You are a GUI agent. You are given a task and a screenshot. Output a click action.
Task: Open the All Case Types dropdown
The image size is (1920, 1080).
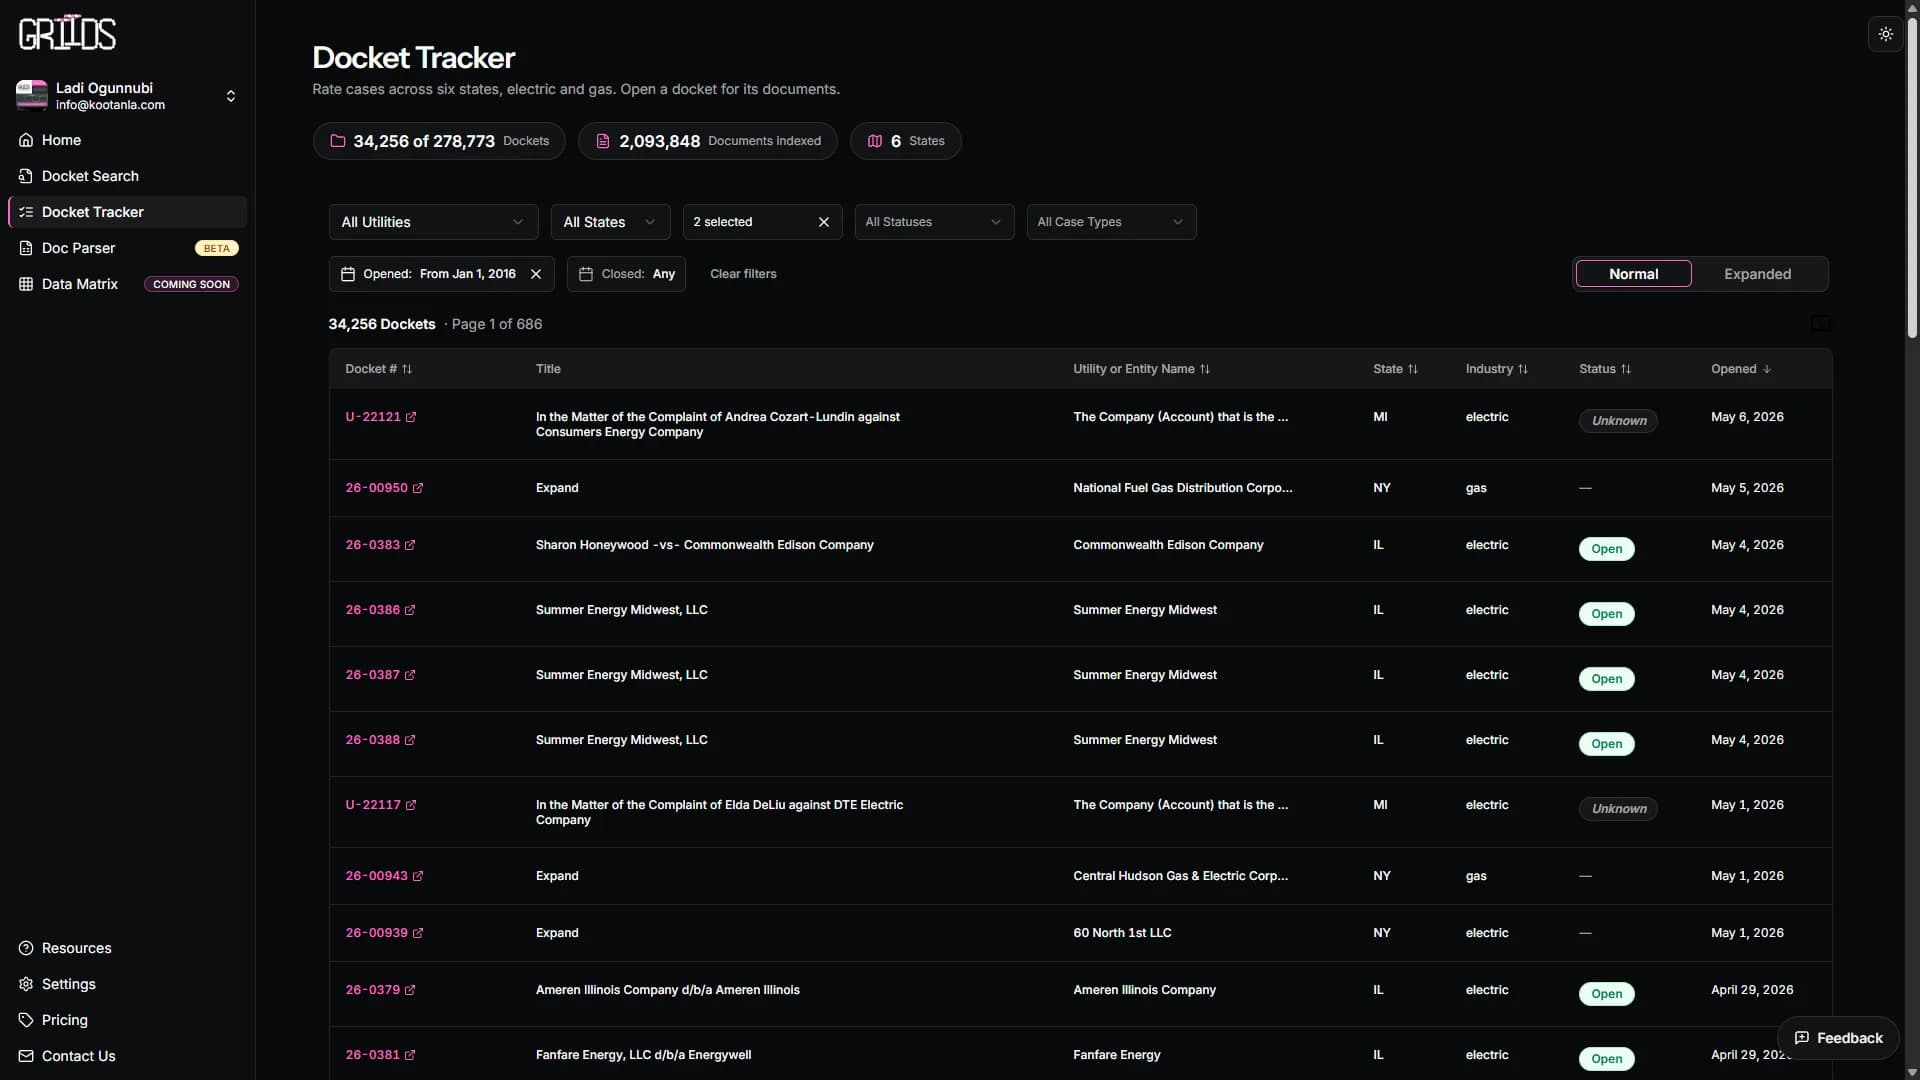1111,222
